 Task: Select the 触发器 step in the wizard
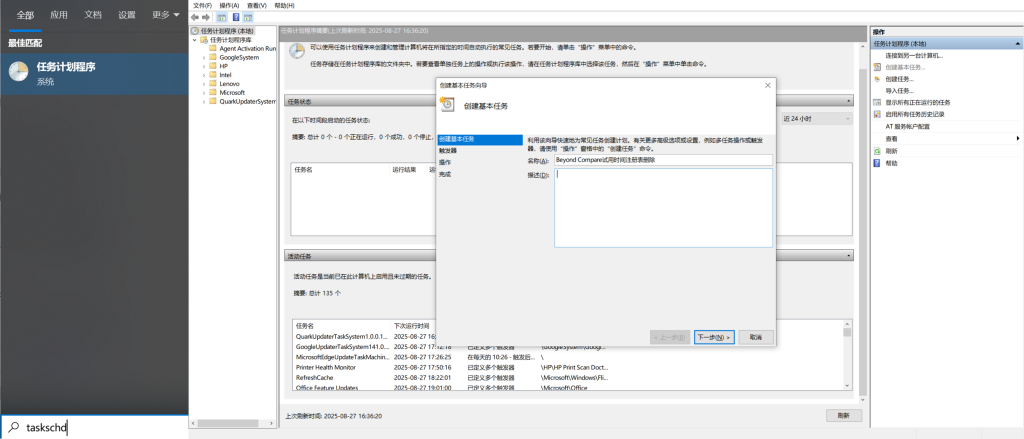[448, 150]
